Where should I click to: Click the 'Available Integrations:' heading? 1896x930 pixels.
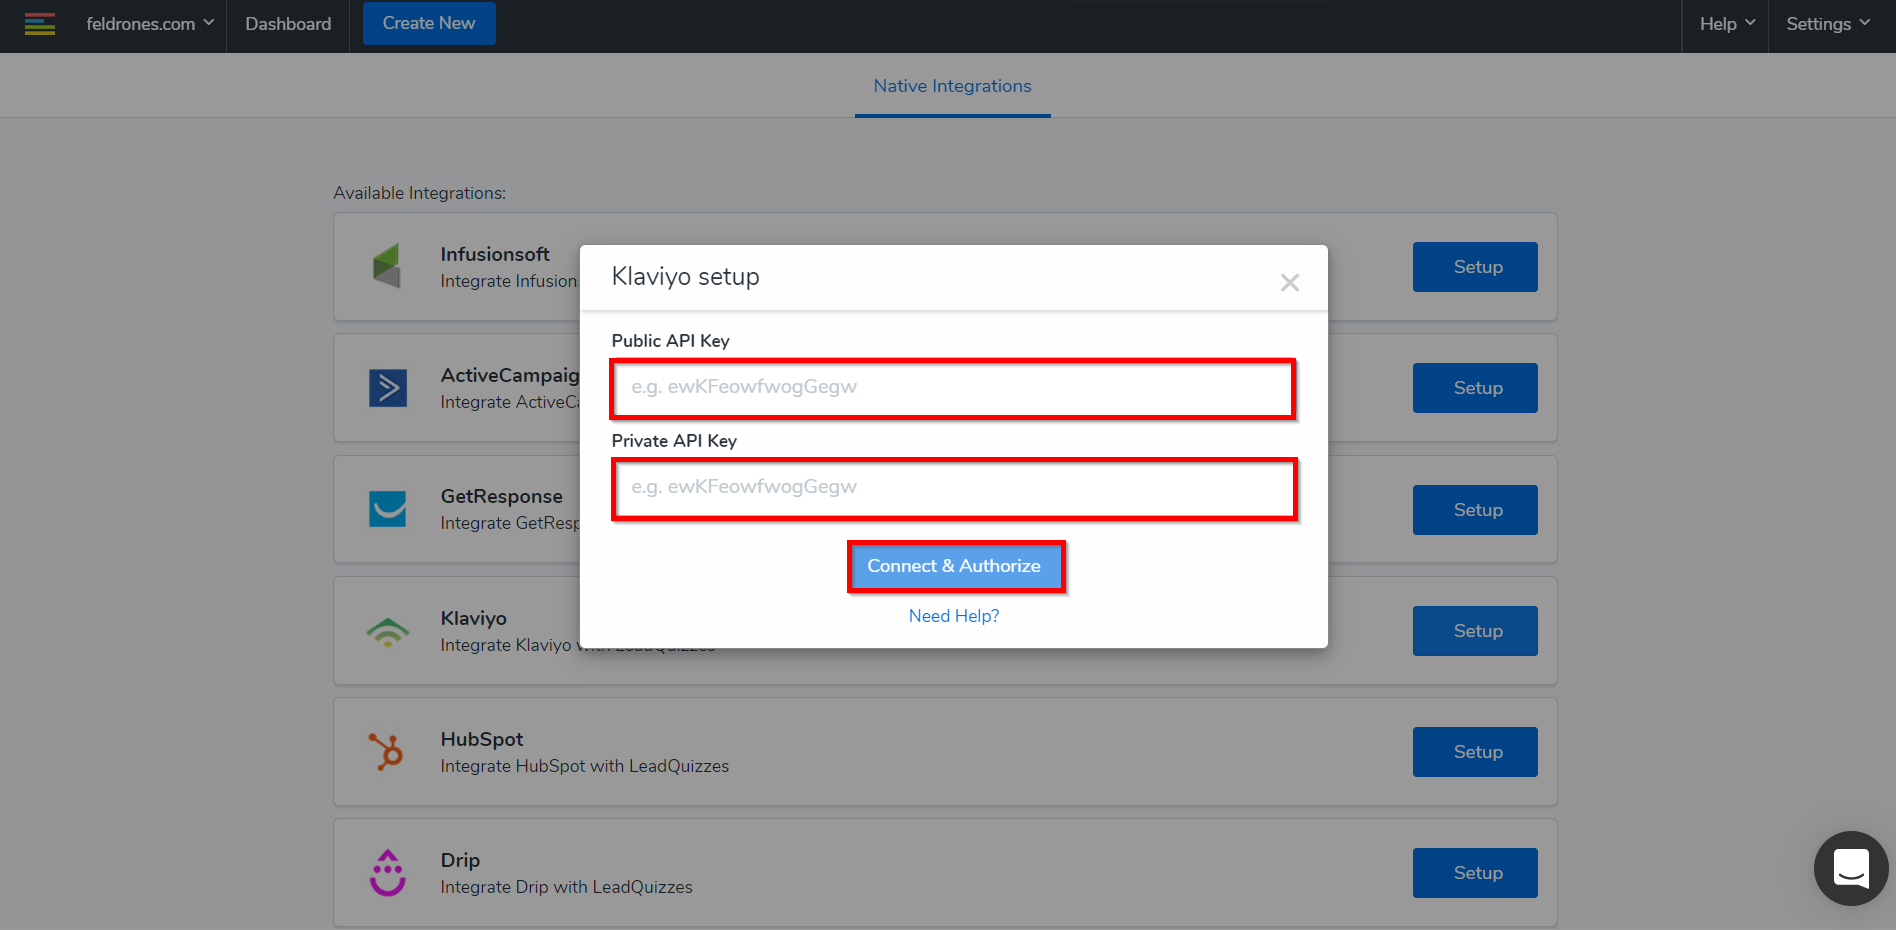(420, 193)
